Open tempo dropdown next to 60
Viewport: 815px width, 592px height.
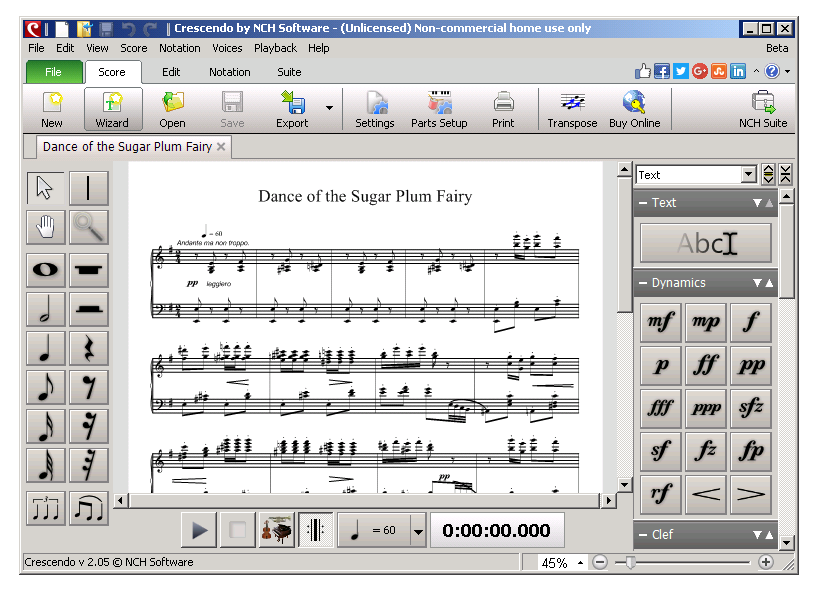click(418, 531)
